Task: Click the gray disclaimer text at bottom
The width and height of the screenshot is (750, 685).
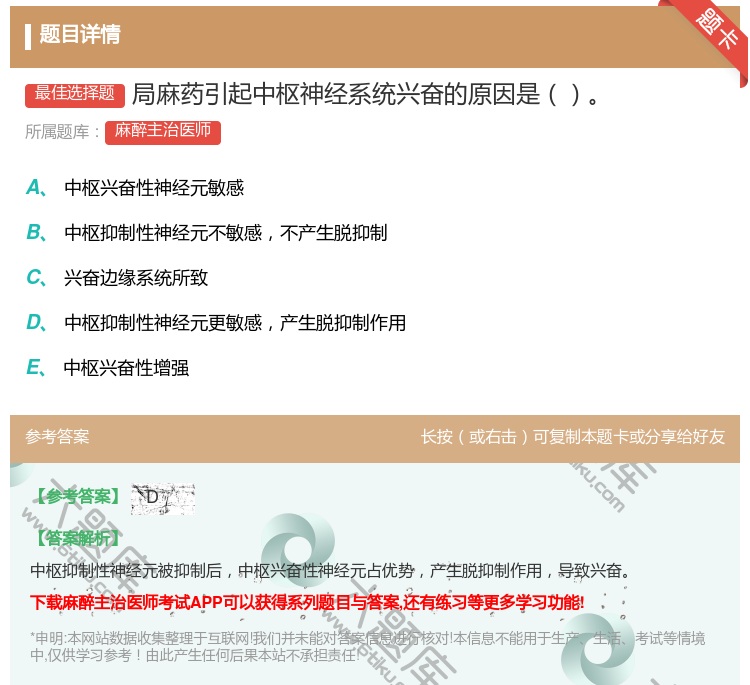Action: click(367, 647)
